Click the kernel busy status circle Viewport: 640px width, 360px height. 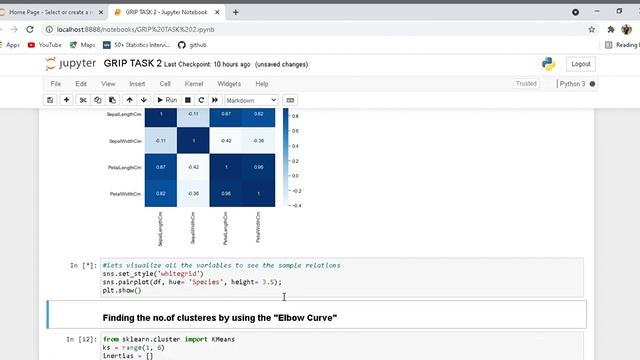(592, 84)
